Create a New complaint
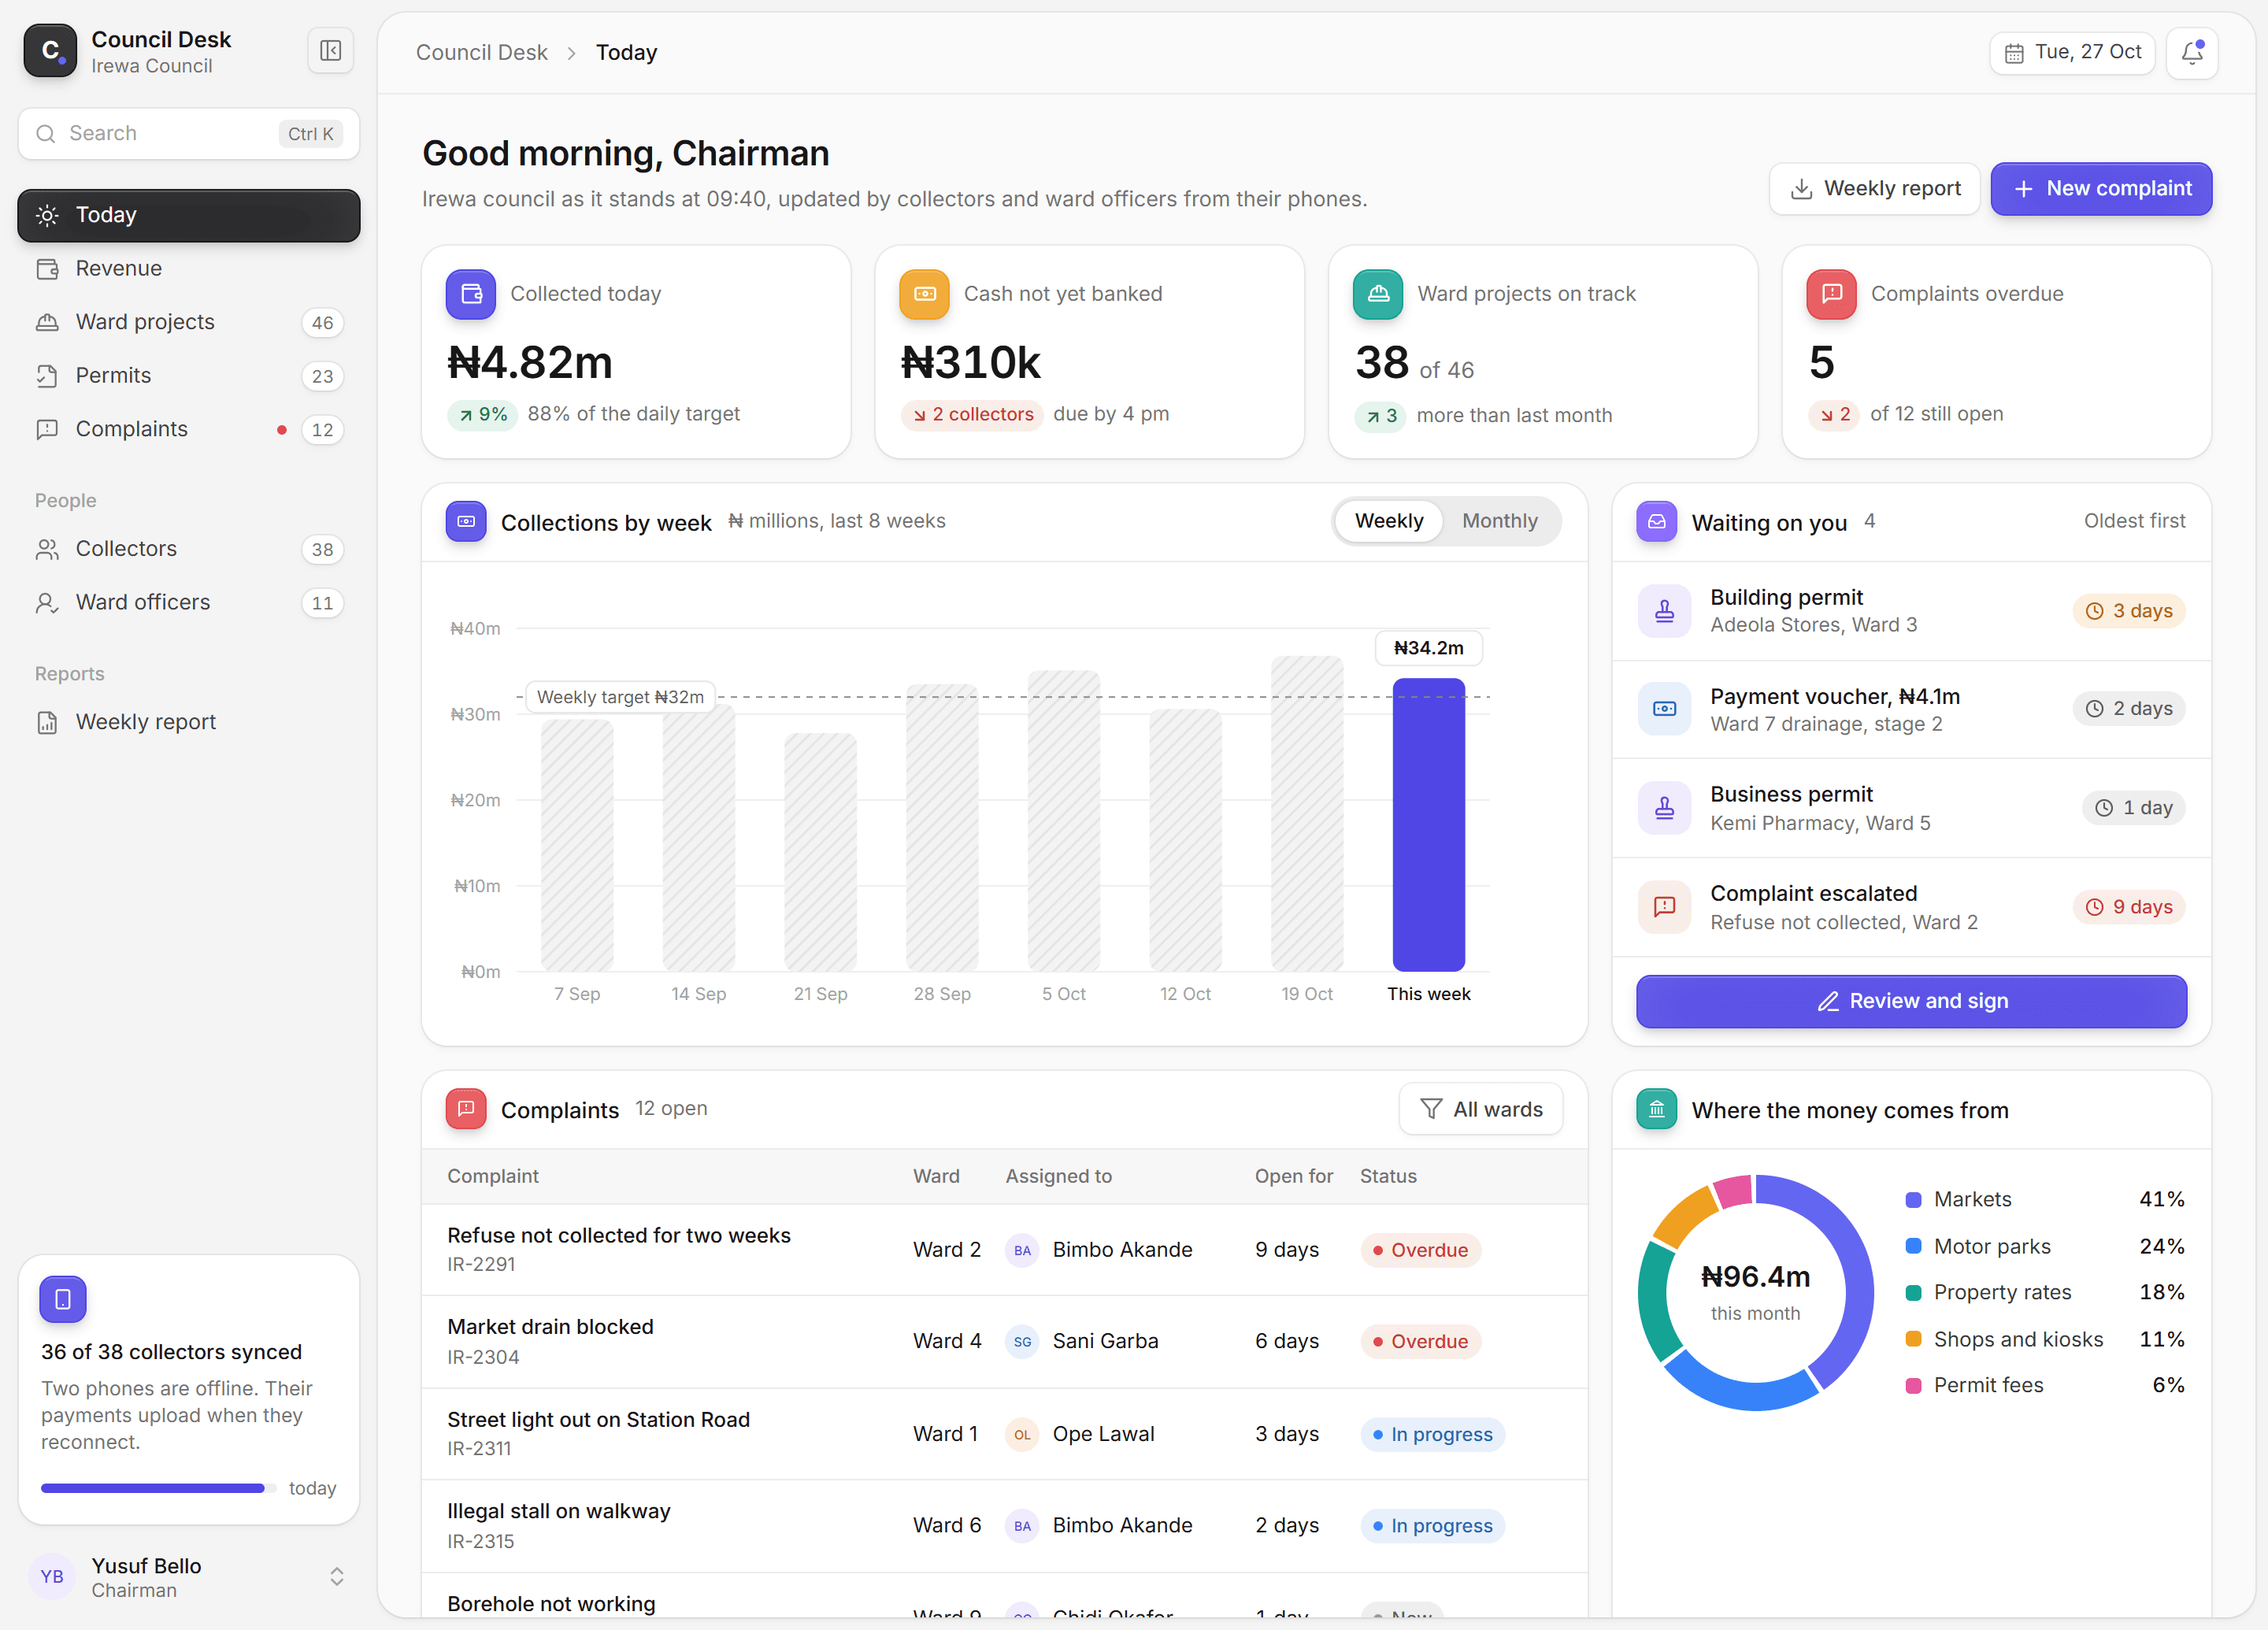The width and height of the screenshot is (2268, 1630). (2101, 189)
